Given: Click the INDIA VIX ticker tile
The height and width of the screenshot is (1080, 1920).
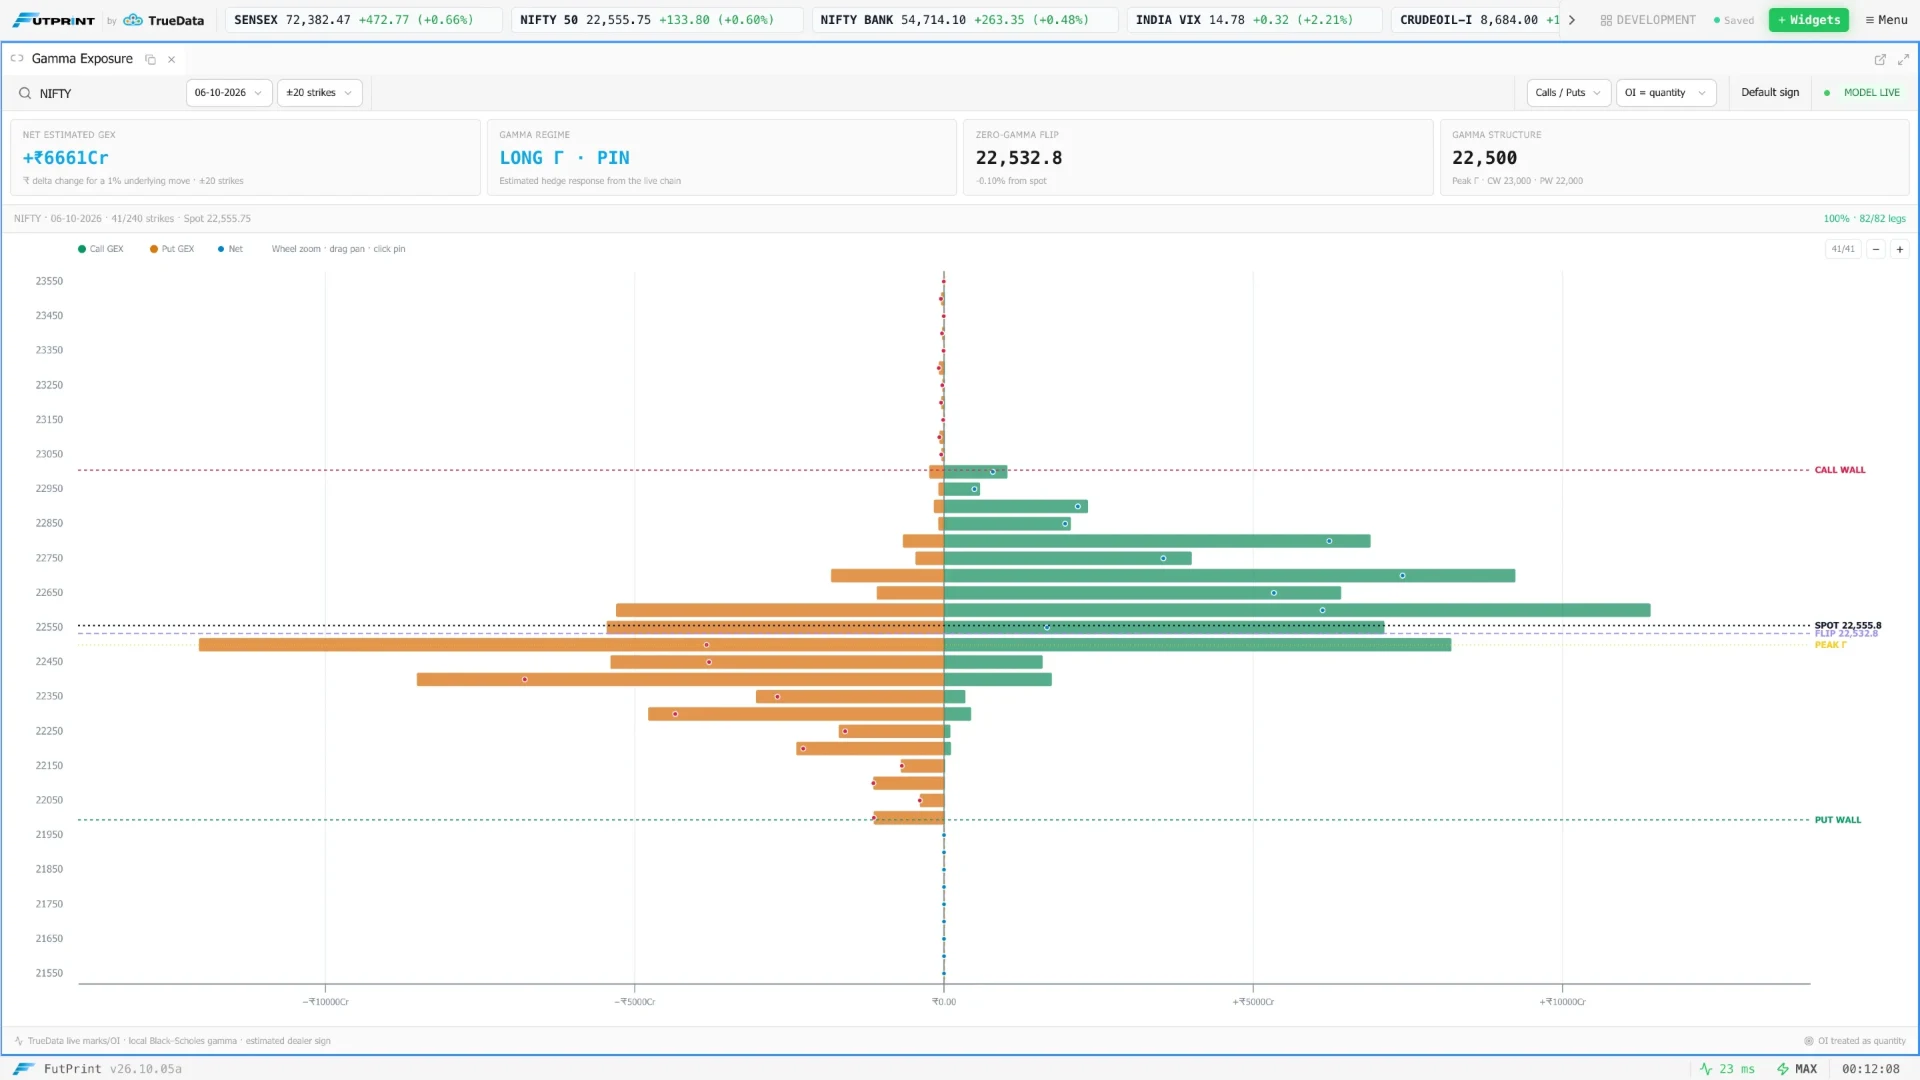Looking at the screenshot, I should click(x=1254, y=20).
